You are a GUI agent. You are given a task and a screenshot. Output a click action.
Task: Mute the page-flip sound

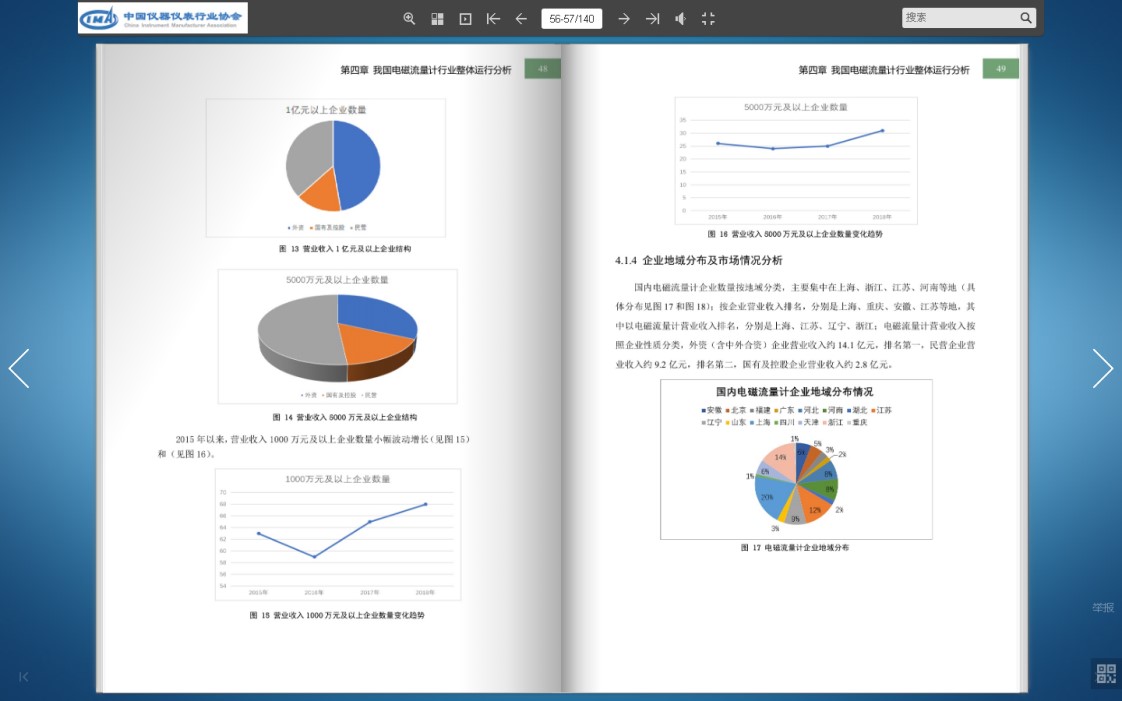[680, 19]
